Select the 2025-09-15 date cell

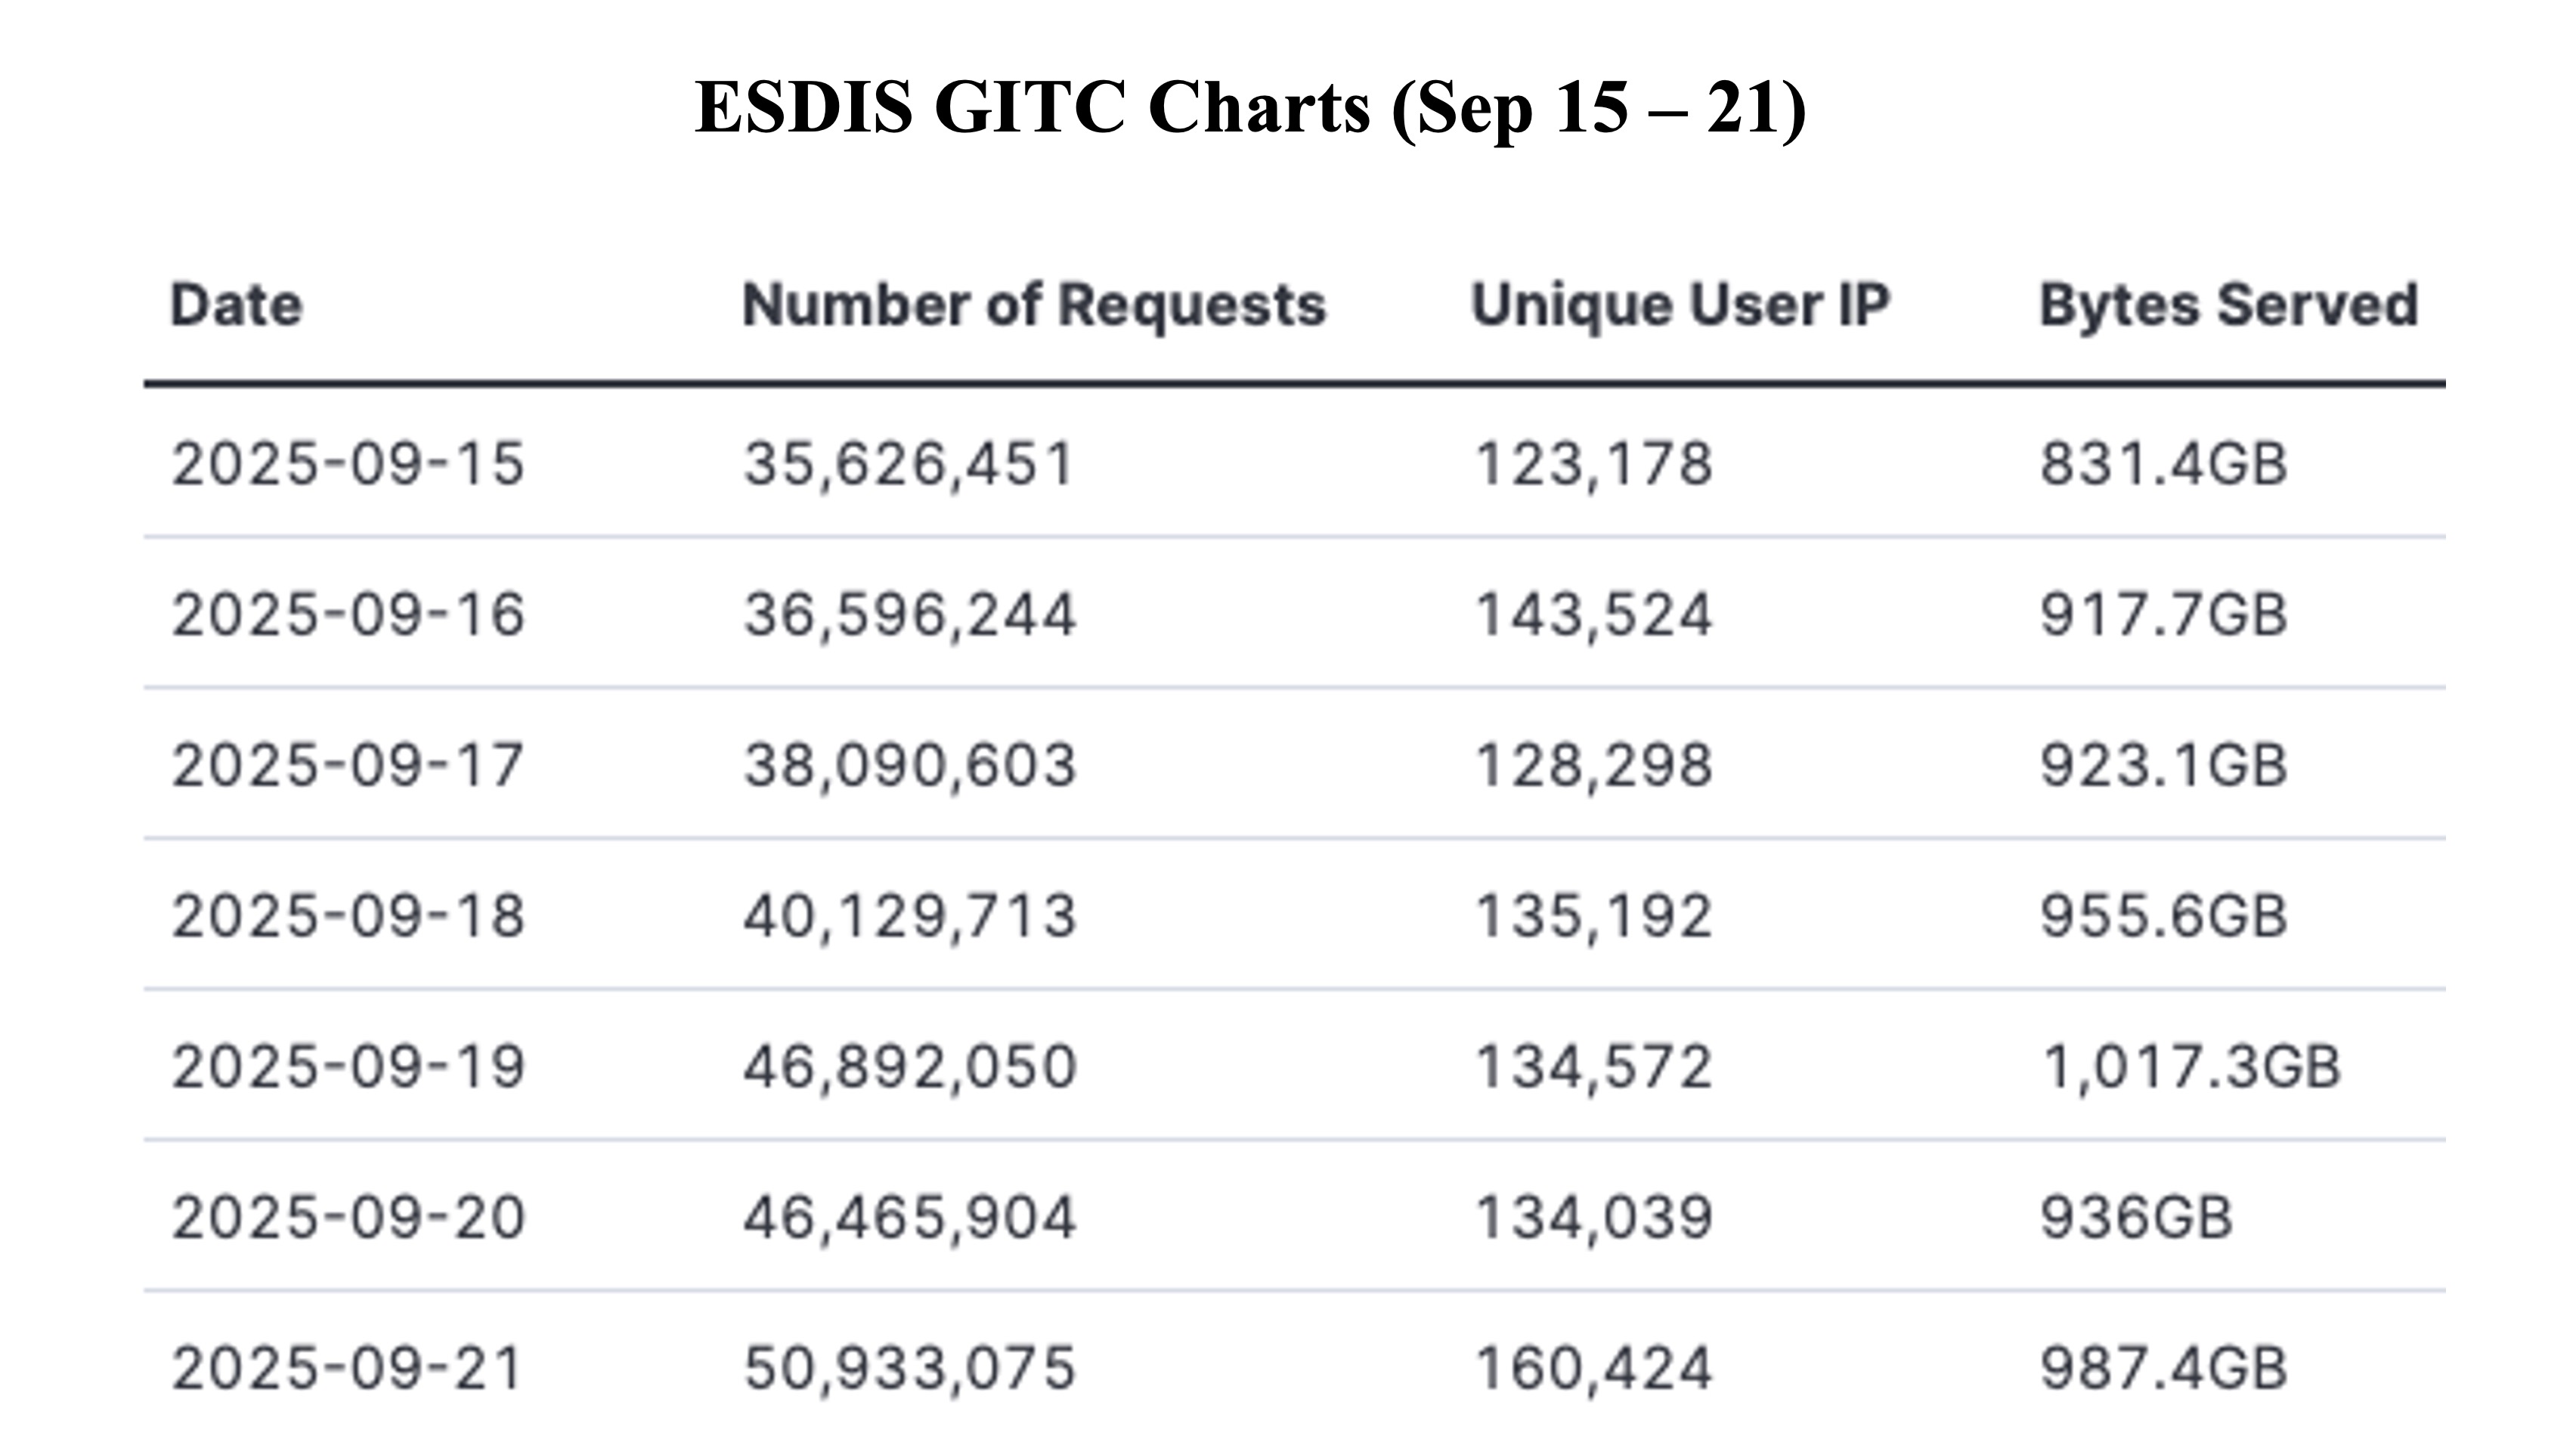click(347, 464)
